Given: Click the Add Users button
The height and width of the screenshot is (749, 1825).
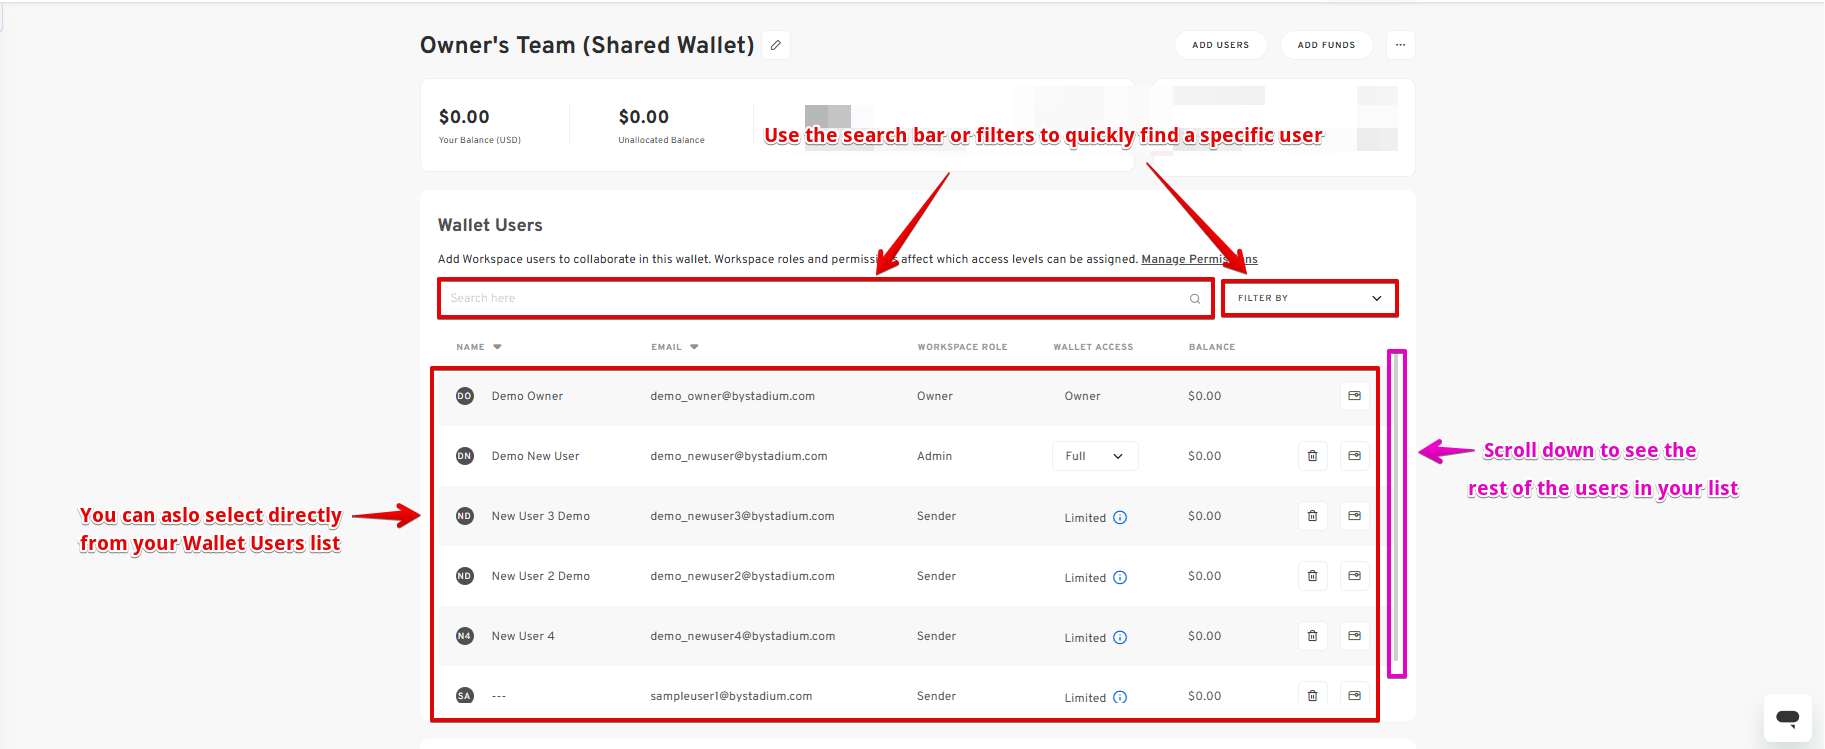Looking at the screenshot, I should click(x=1220, y=45).
